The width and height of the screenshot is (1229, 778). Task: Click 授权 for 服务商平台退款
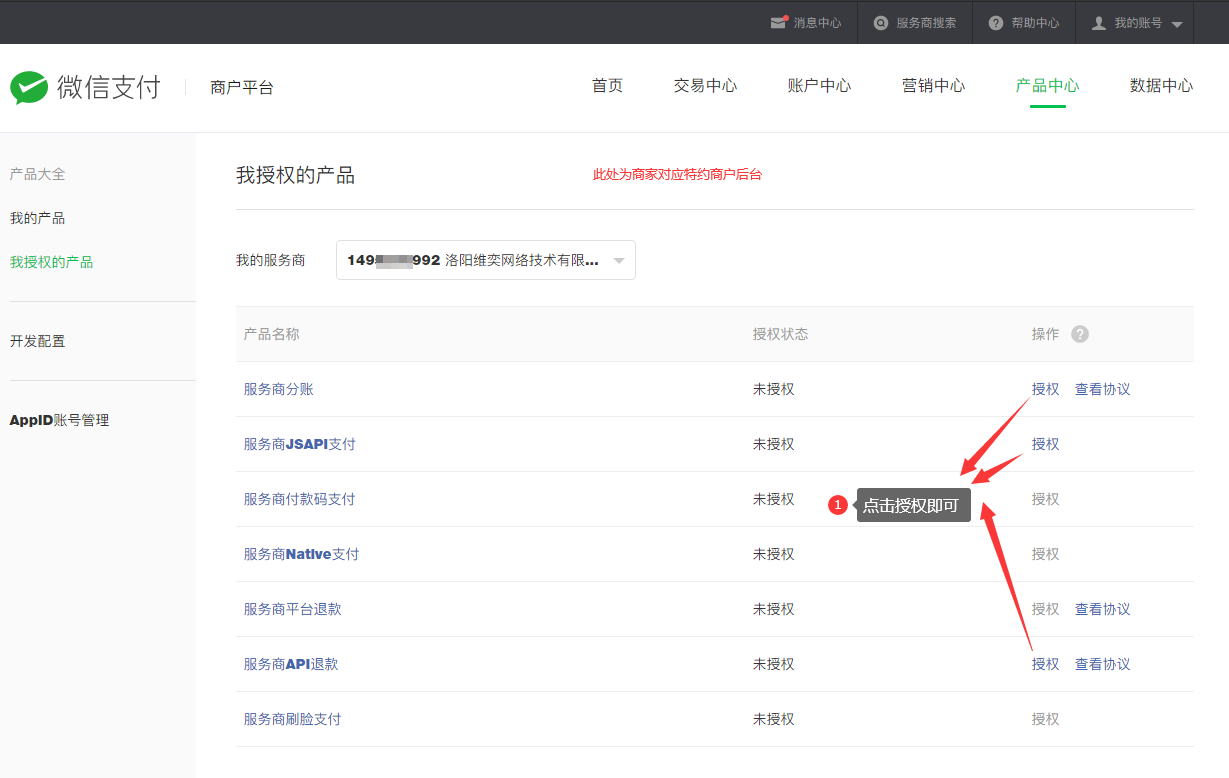point(1045,609)
